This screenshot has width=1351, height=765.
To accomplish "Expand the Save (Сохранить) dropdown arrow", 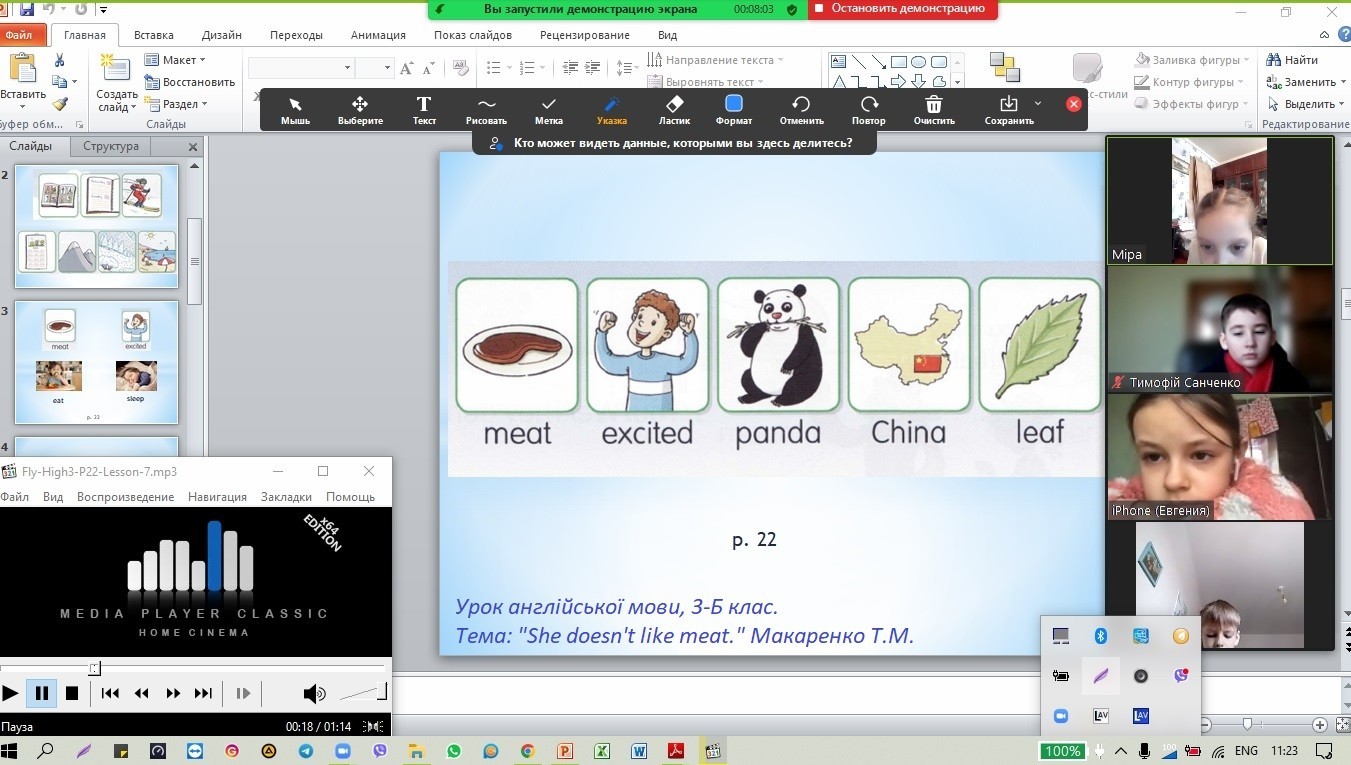I will click(x=1038, y=103).
